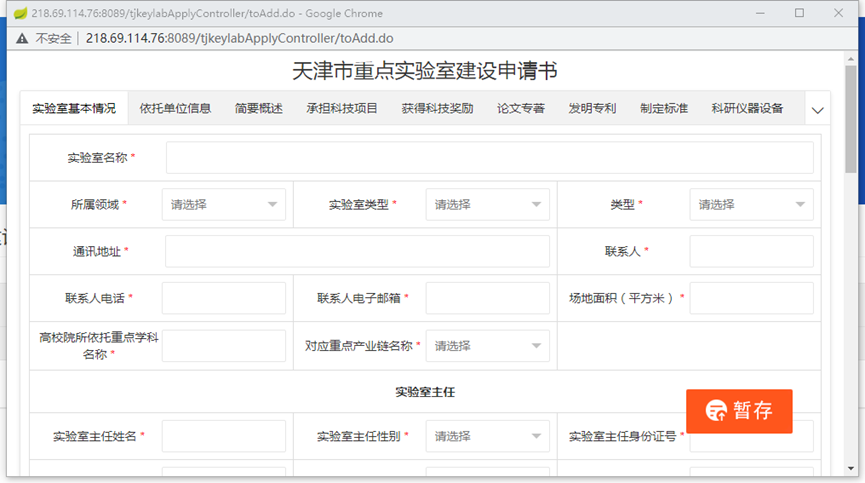Click the green leaf favicon in title bar
The height and width of the screenshot is (483, 865).
click(18, 13)
